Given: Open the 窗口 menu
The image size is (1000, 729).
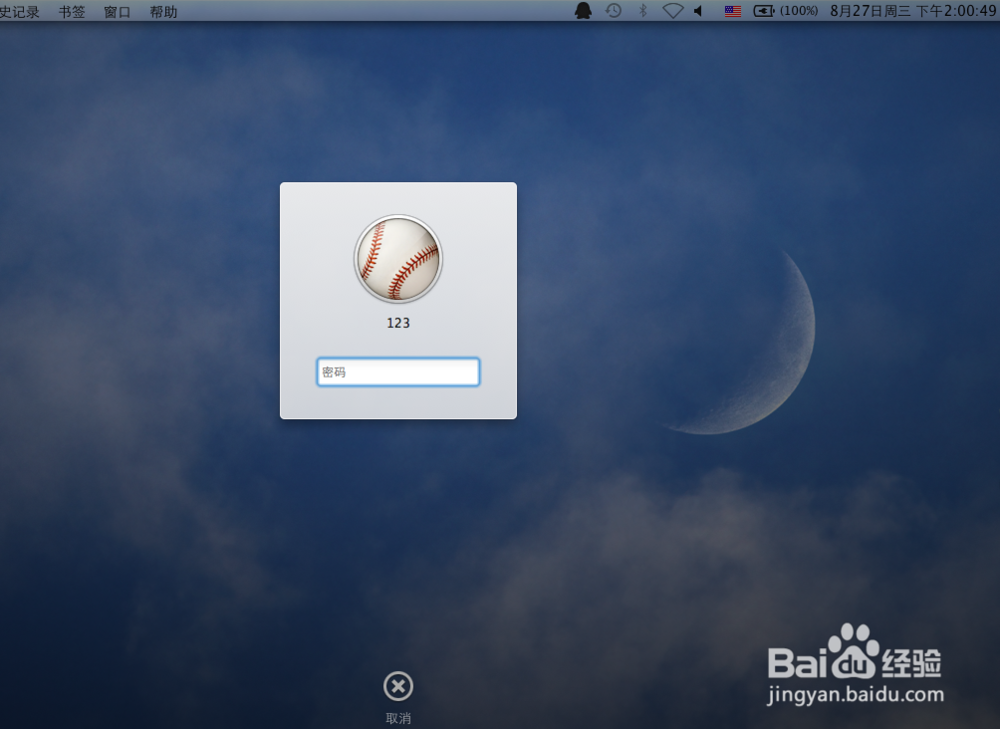Looking at the screenshot, I should click(117, 11).
